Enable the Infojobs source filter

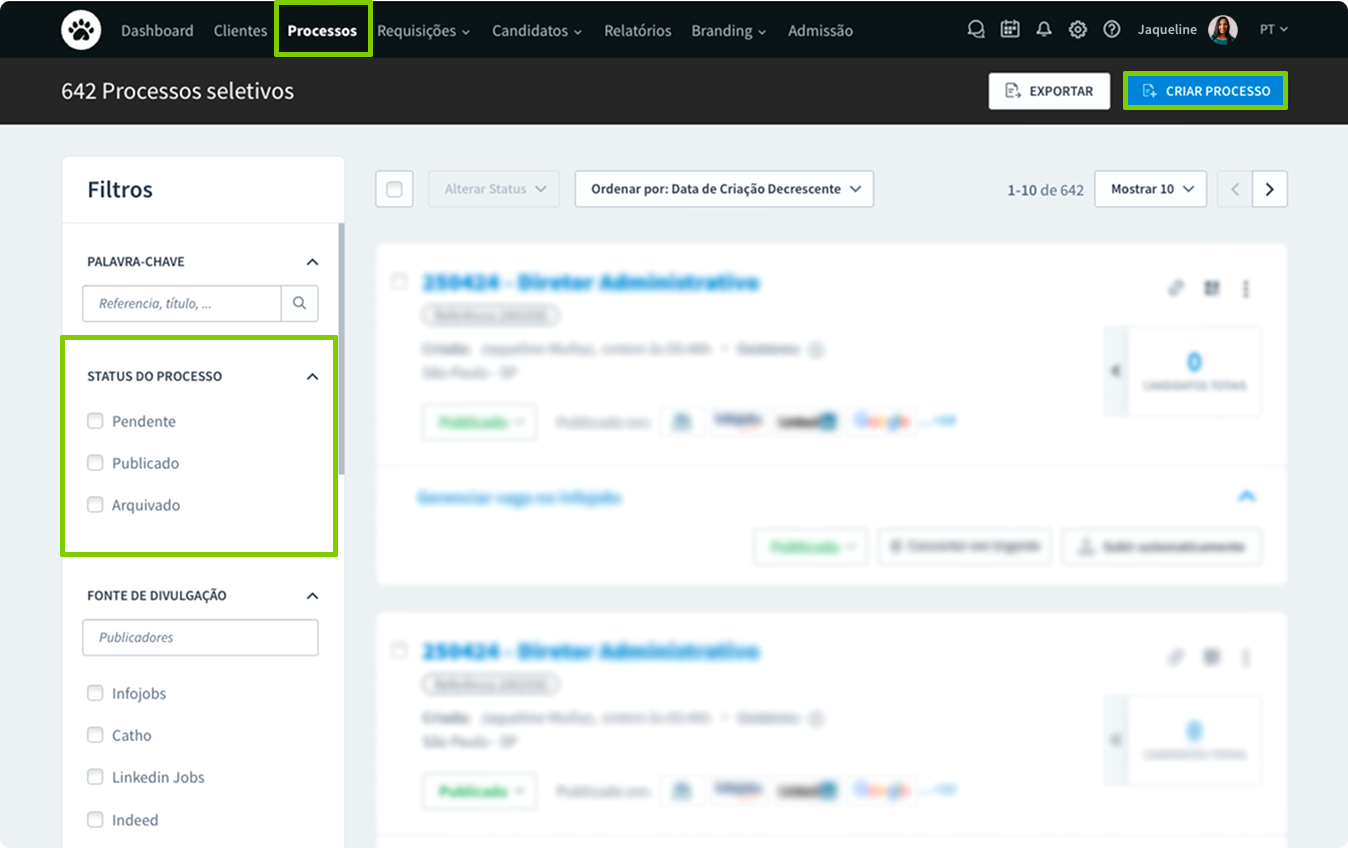pos(96,693)
